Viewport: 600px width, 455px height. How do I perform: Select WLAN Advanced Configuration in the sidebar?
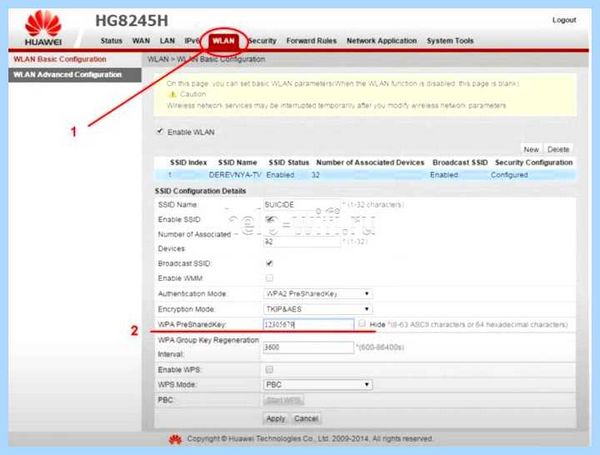pos(75,75)
